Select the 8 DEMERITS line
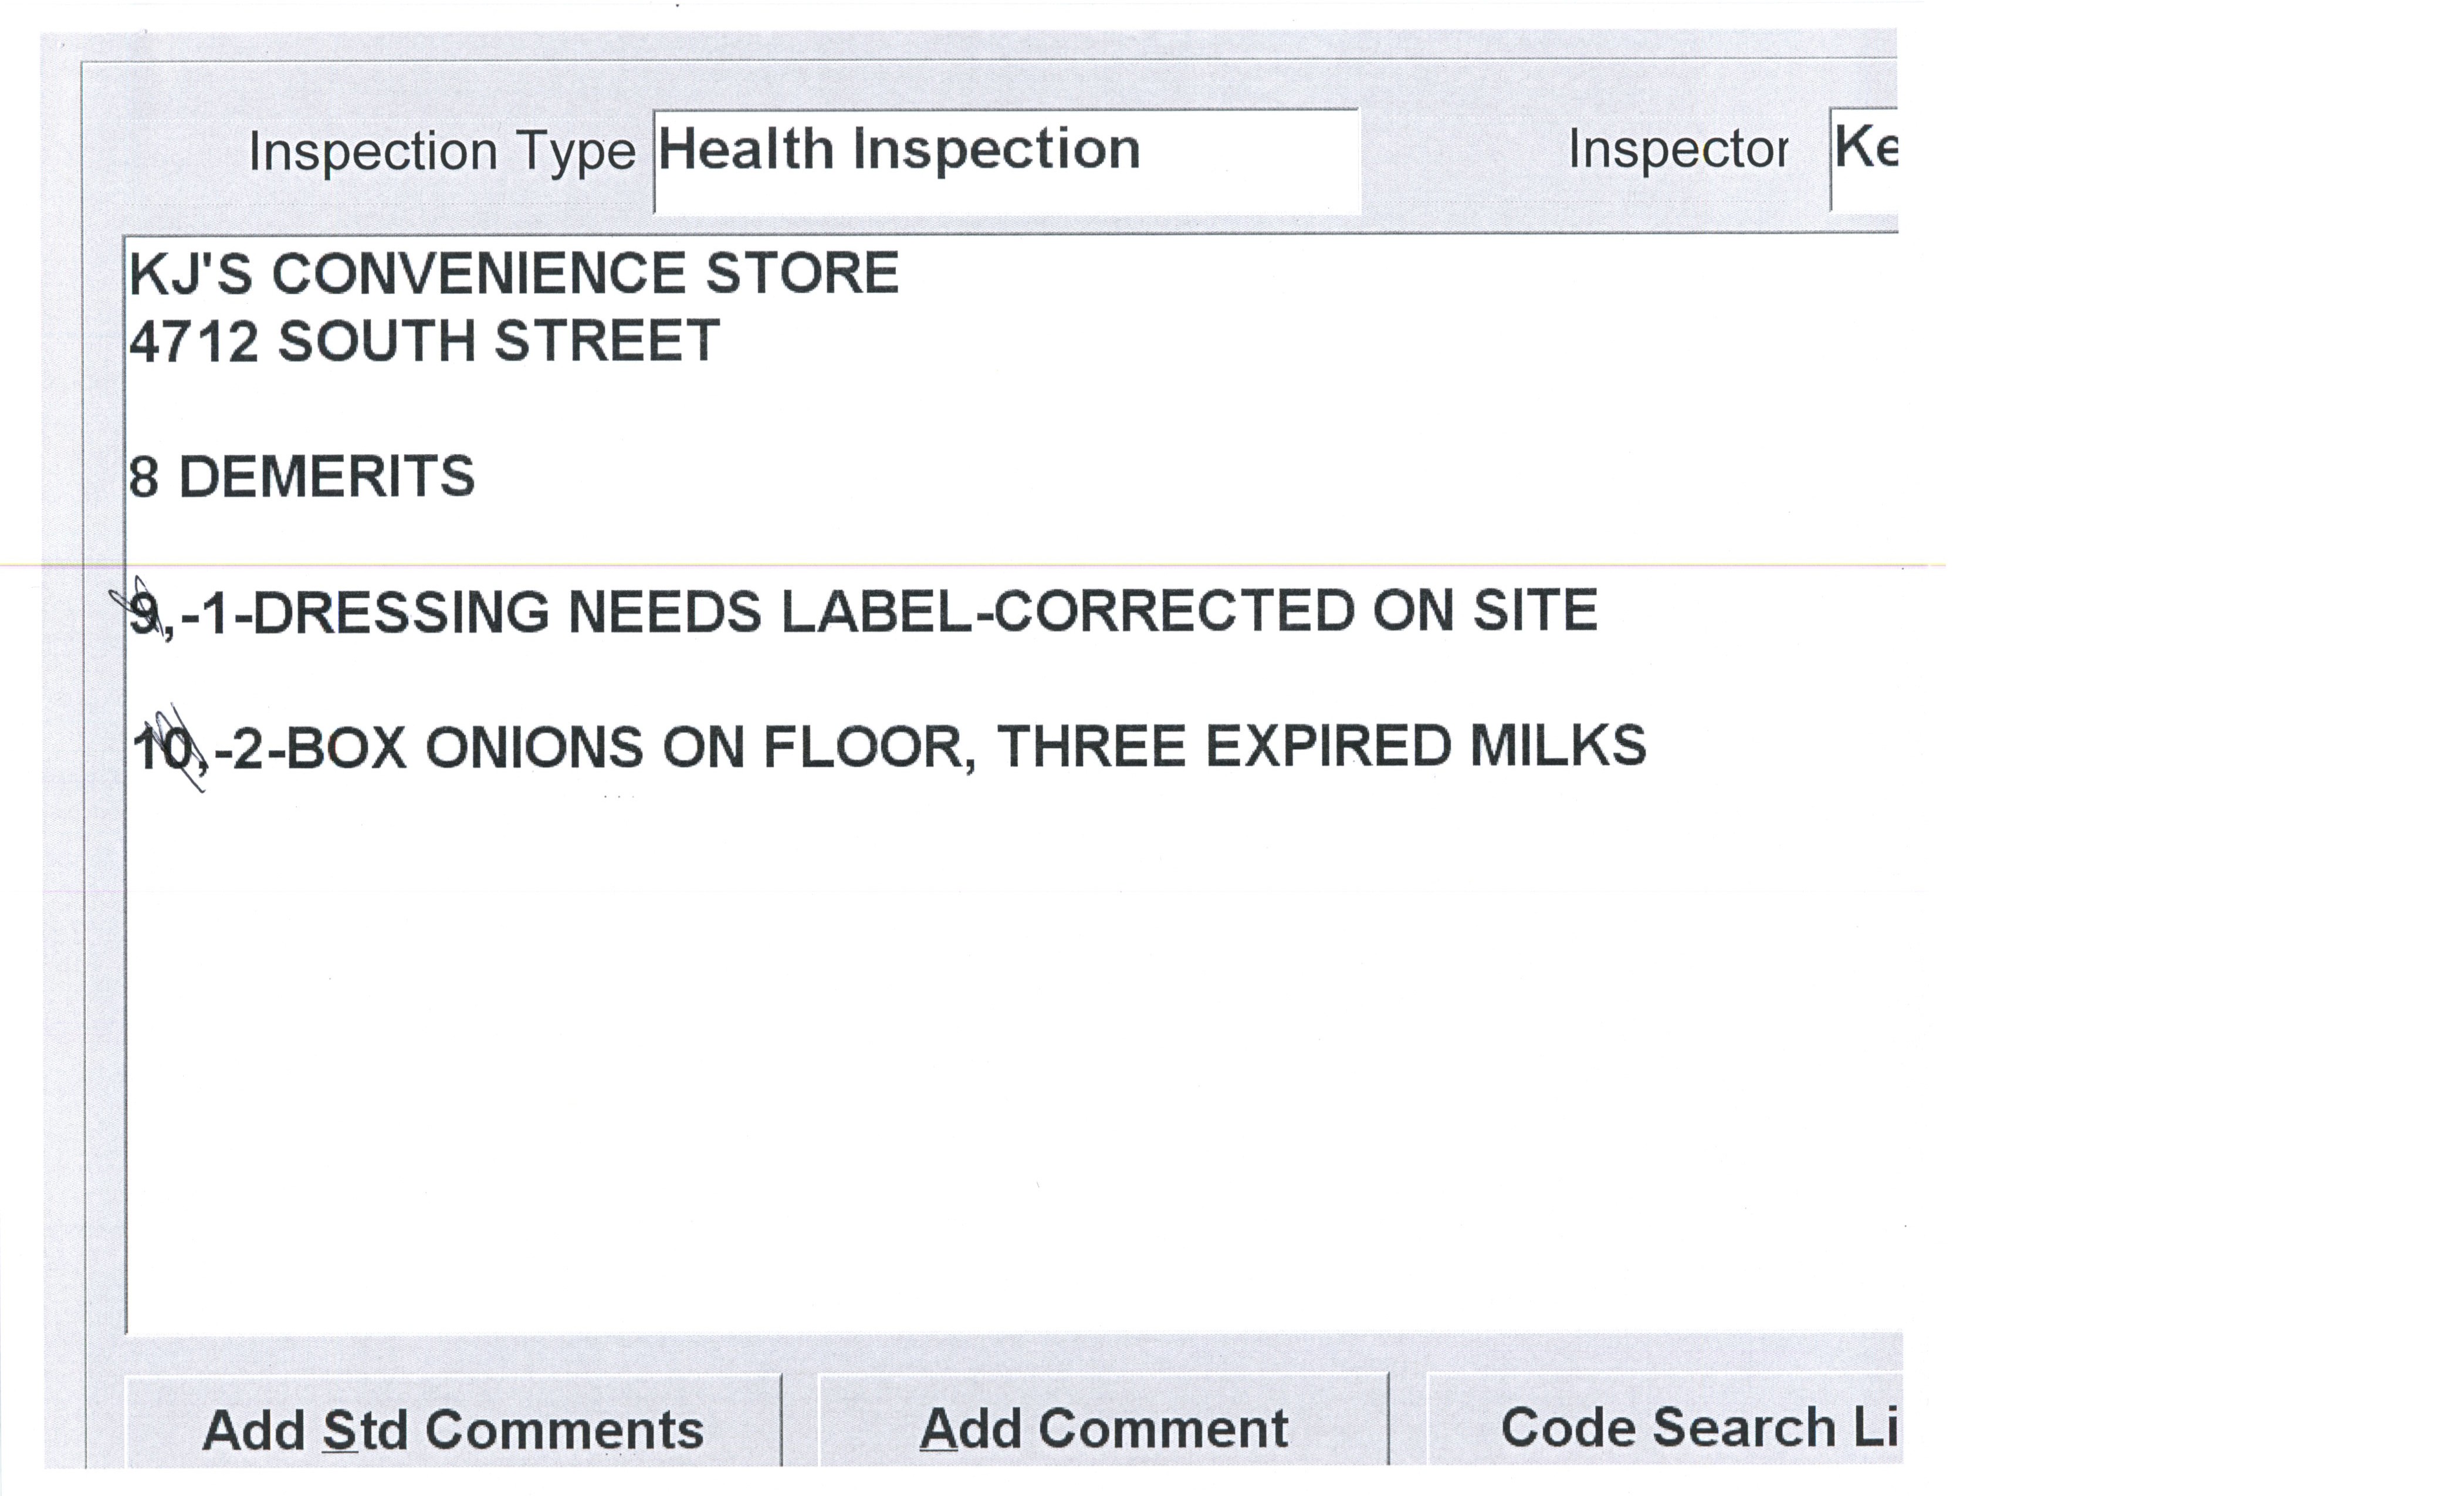Image resolution: width=2464 pixels, height=1496 pixels. coord(301,476)
